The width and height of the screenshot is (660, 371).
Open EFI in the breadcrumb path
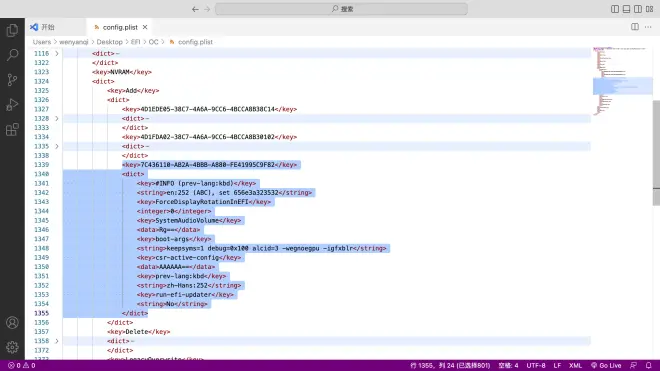point(135,42)
